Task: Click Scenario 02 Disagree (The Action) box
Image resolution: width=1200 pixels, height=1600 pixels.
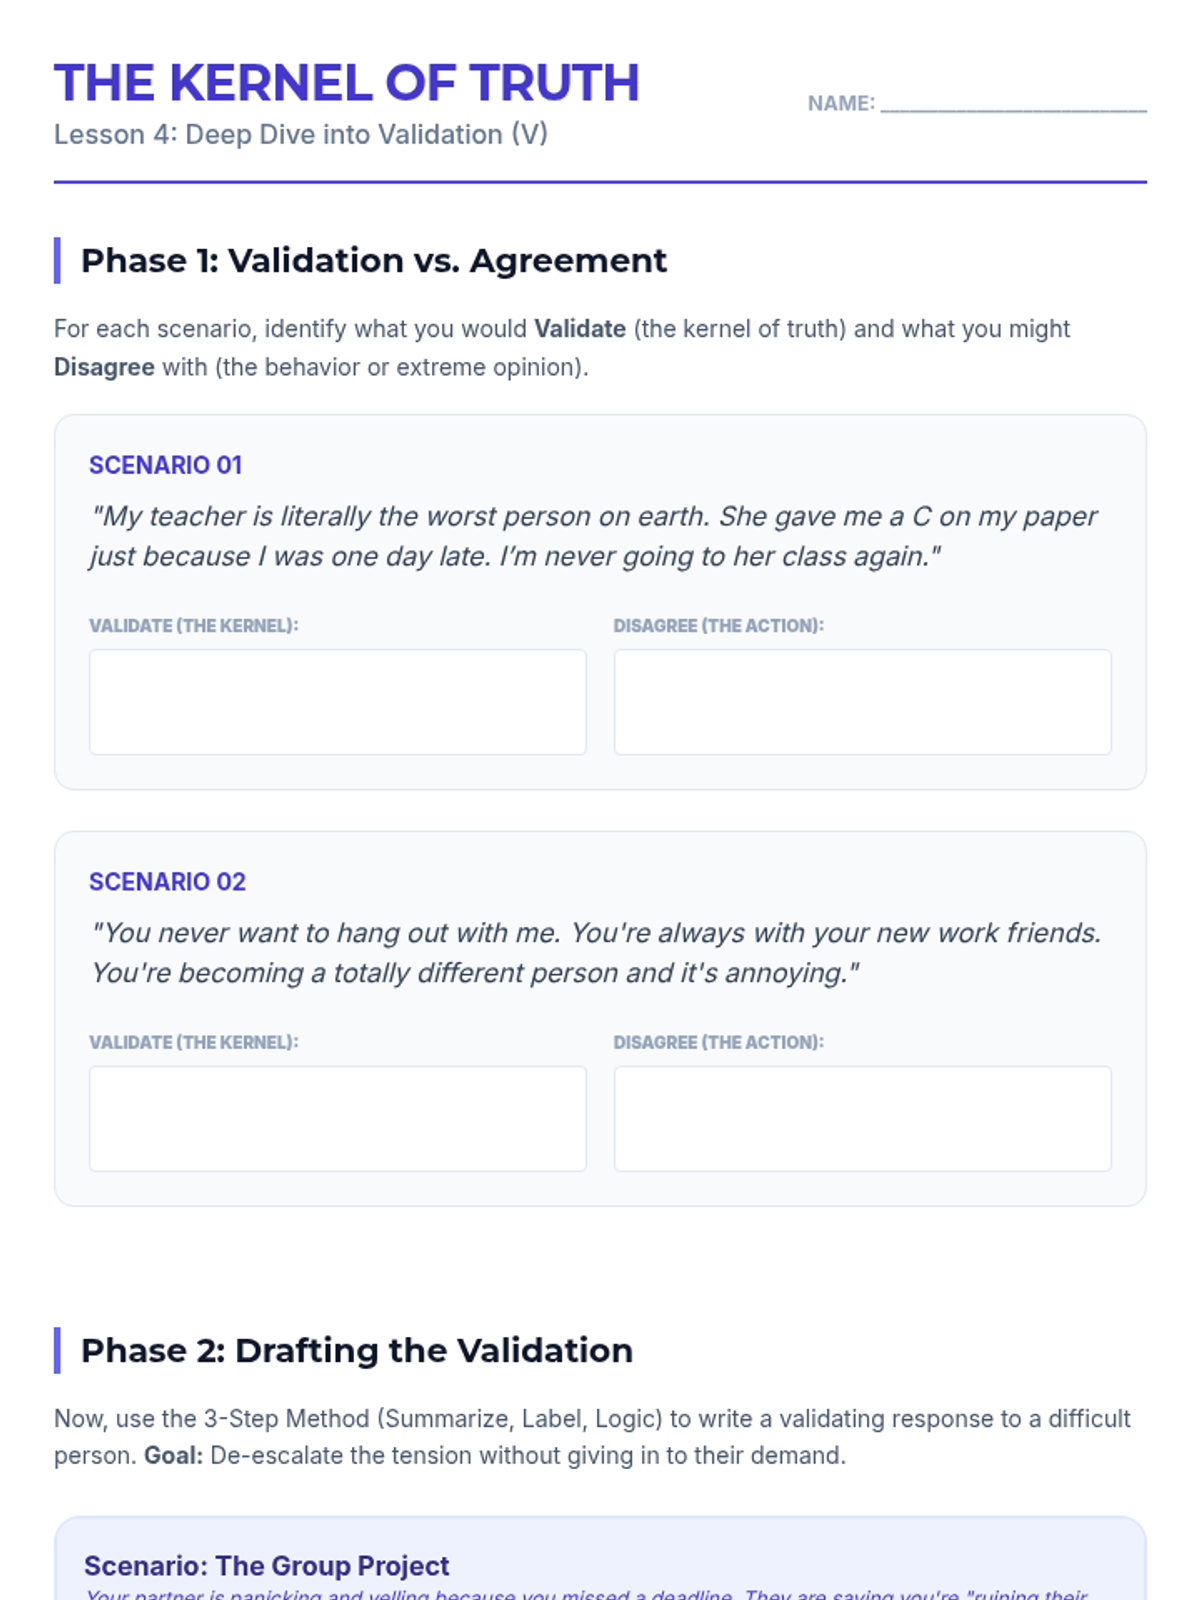Action: coord(862,1118)
